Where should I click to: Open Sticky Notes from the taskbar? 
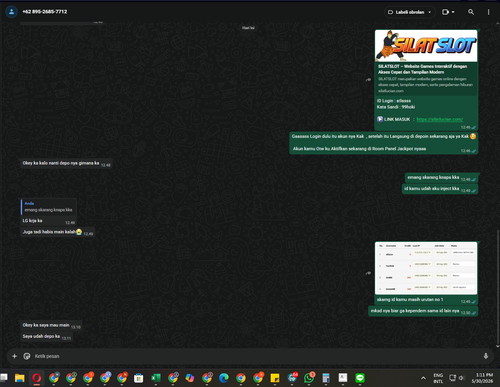(275, 378)
